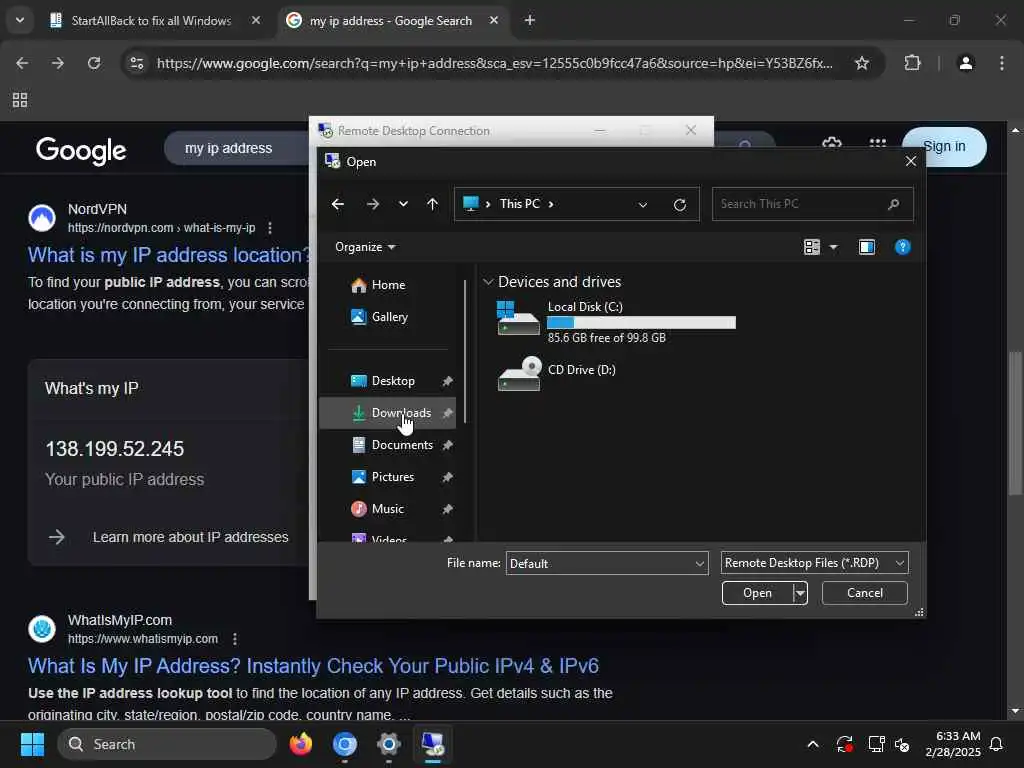This screenshot has height=768, width=1024.
Task: Open the bookmarks bar apps grid icon
Action: pyautogui.click(x=20, y=100)
